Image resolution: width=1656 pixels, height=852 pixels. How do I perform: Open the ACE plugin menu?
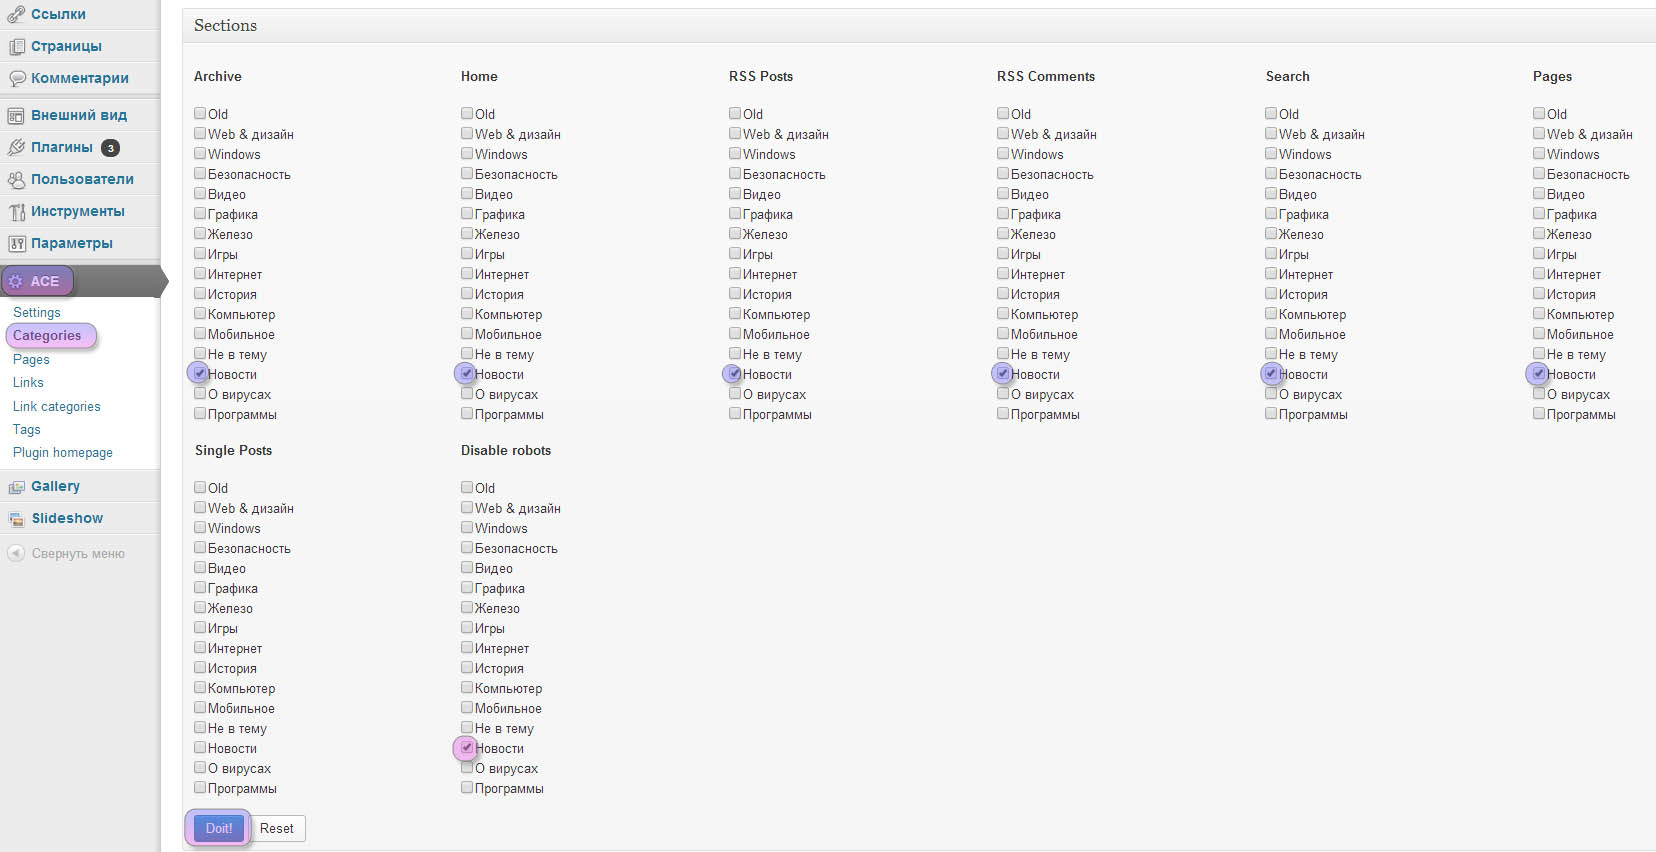[44, 282]
